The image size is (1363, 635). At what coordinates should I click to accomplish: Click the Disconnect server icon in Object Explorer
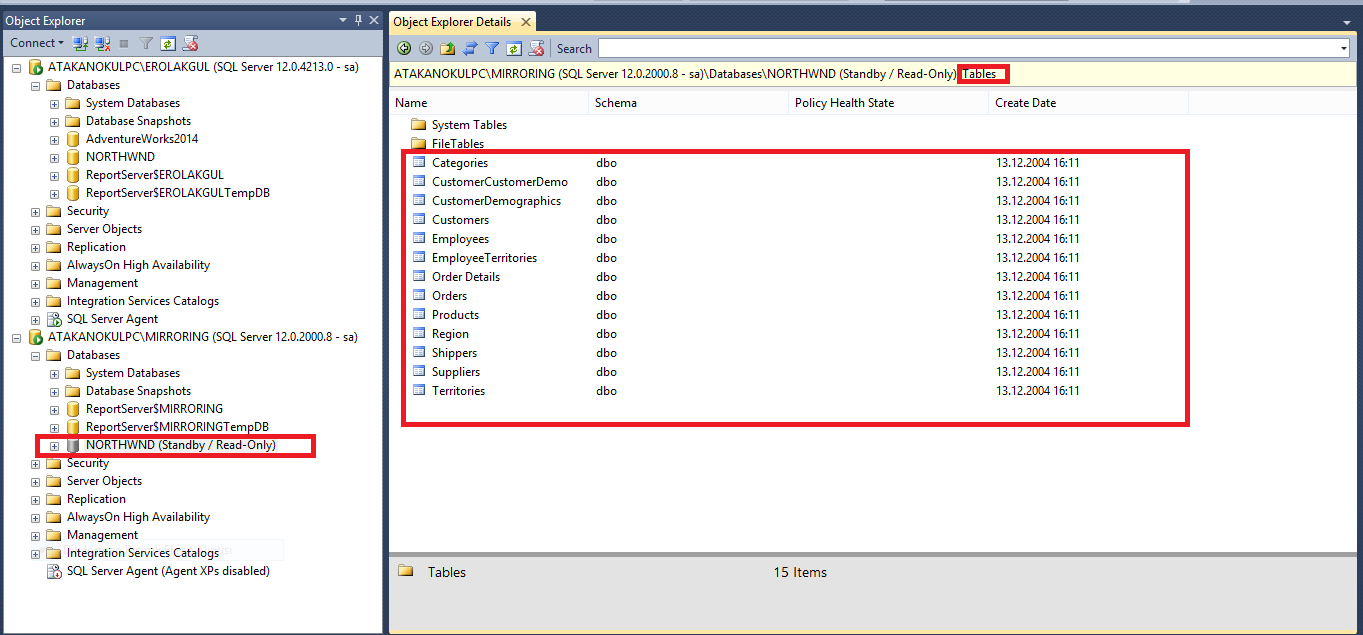101,44
